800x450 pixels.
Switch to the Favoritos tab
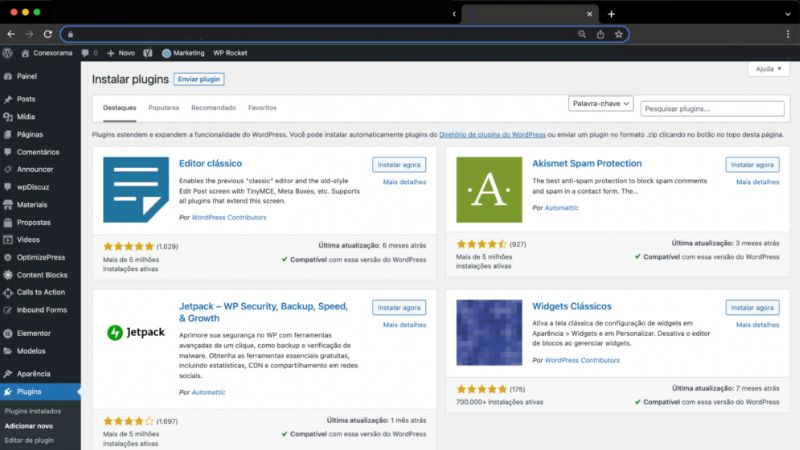[x=262, y=108]
